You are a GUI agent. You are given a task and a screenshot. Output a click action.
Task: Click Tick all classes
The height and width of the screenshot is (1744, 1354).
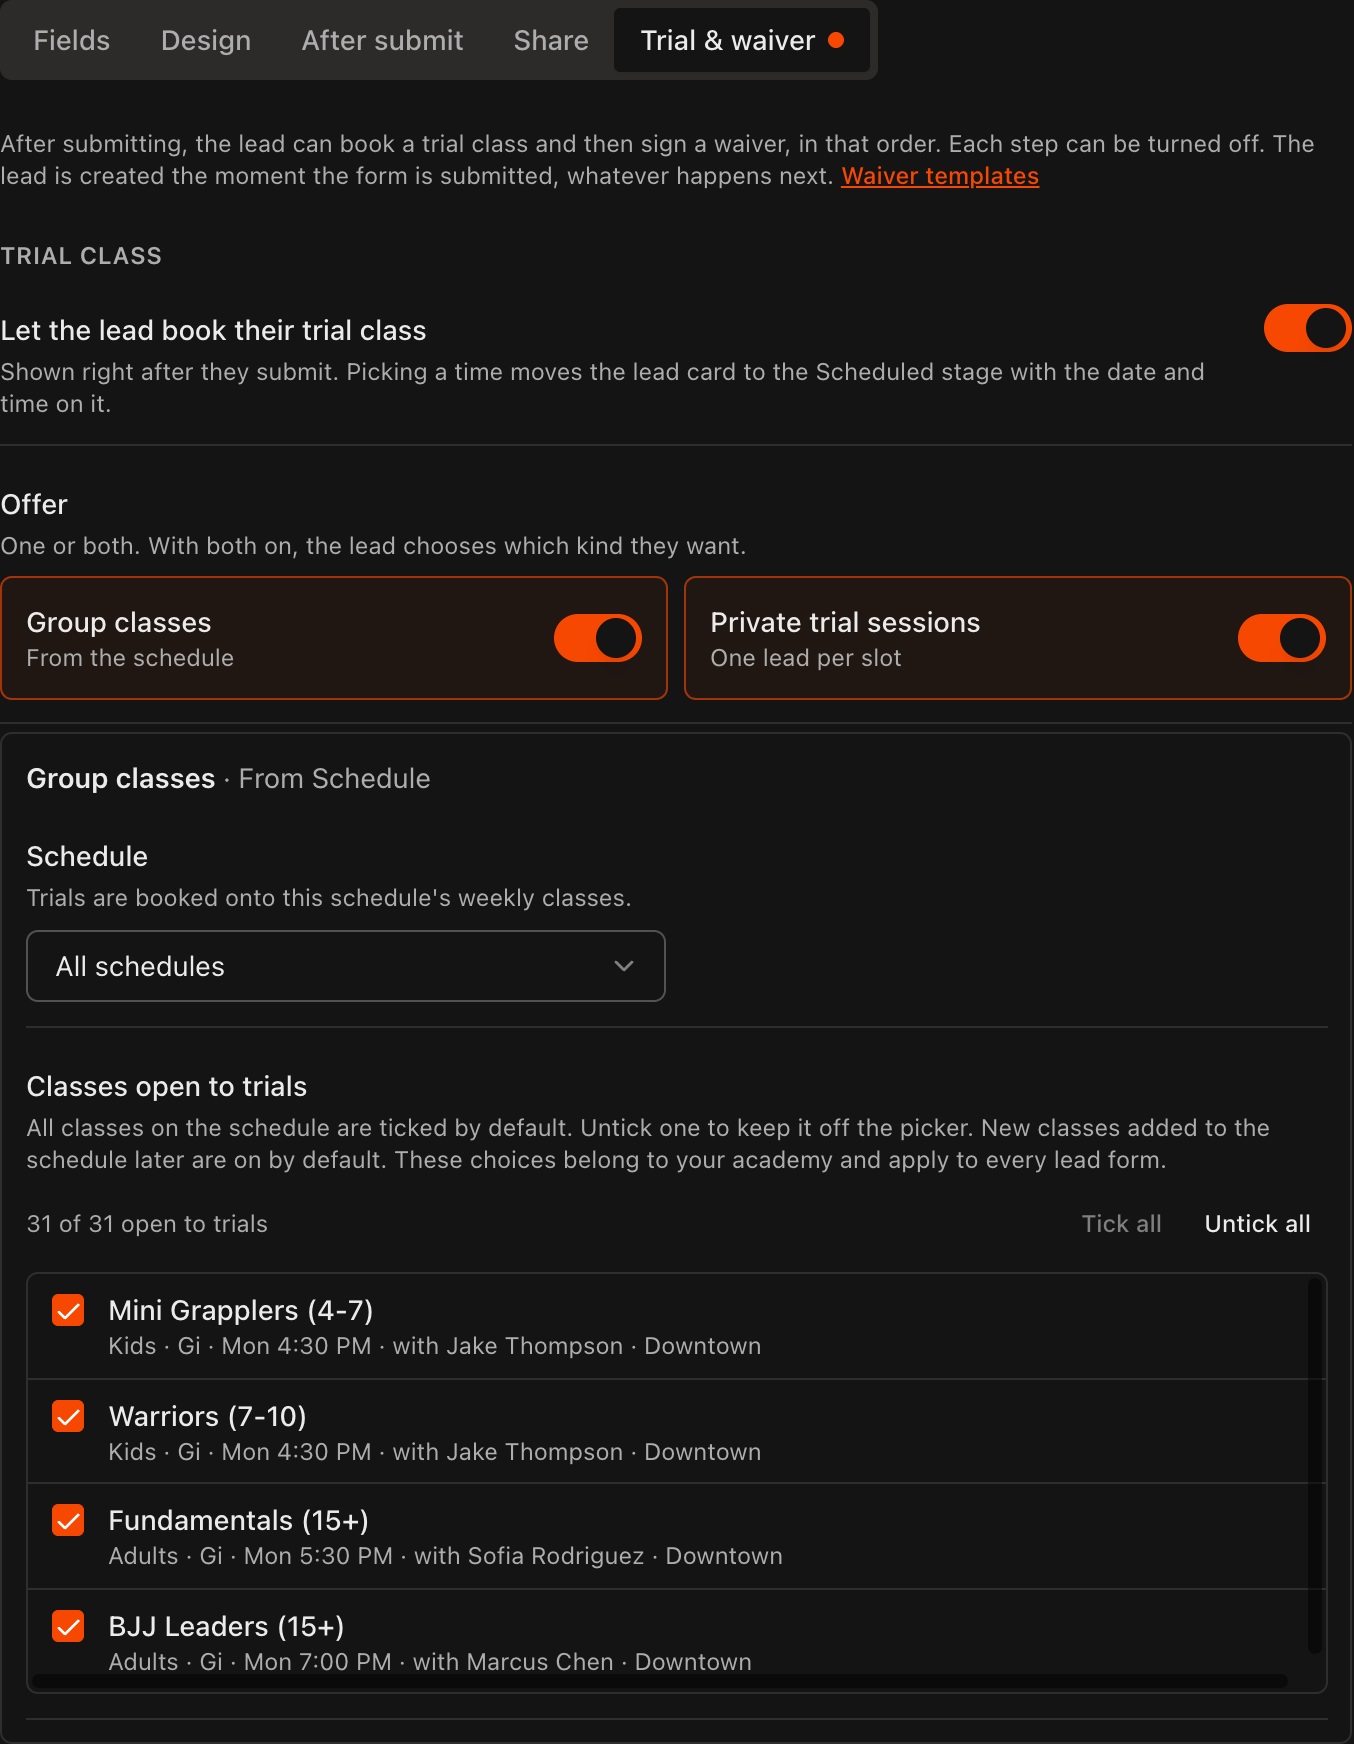click(x=1121, y=1224)
